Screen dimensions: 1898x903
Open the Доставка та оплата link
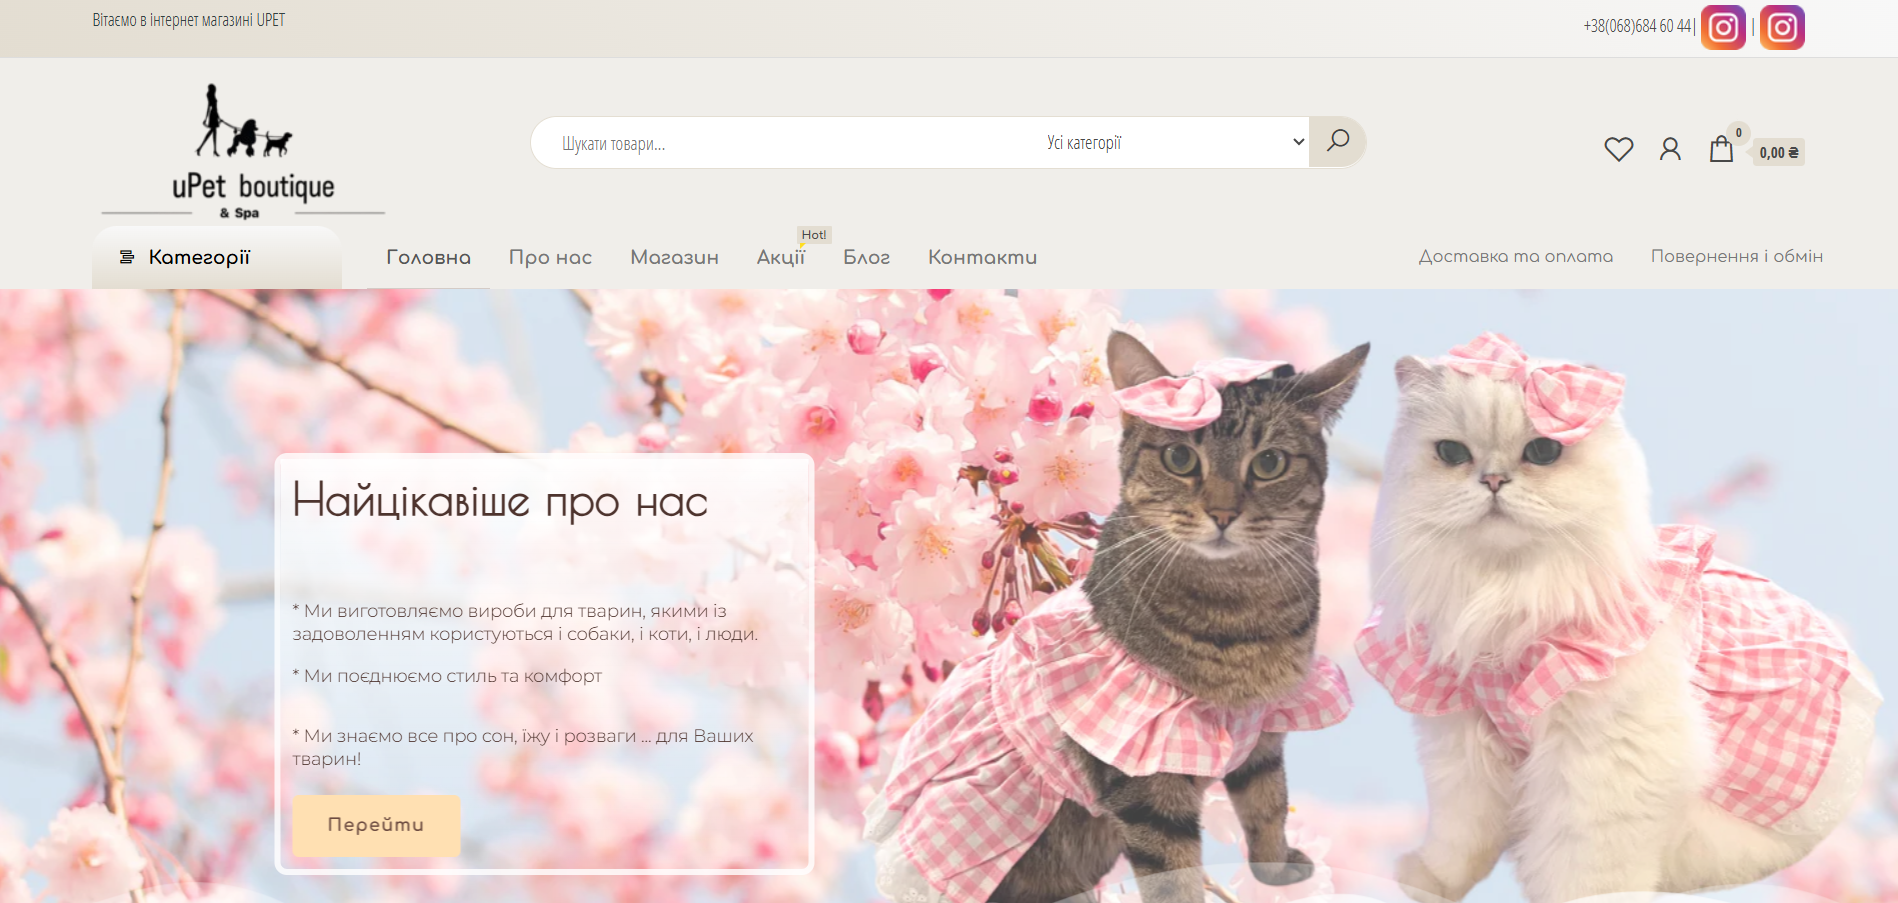pos(1515,256)
